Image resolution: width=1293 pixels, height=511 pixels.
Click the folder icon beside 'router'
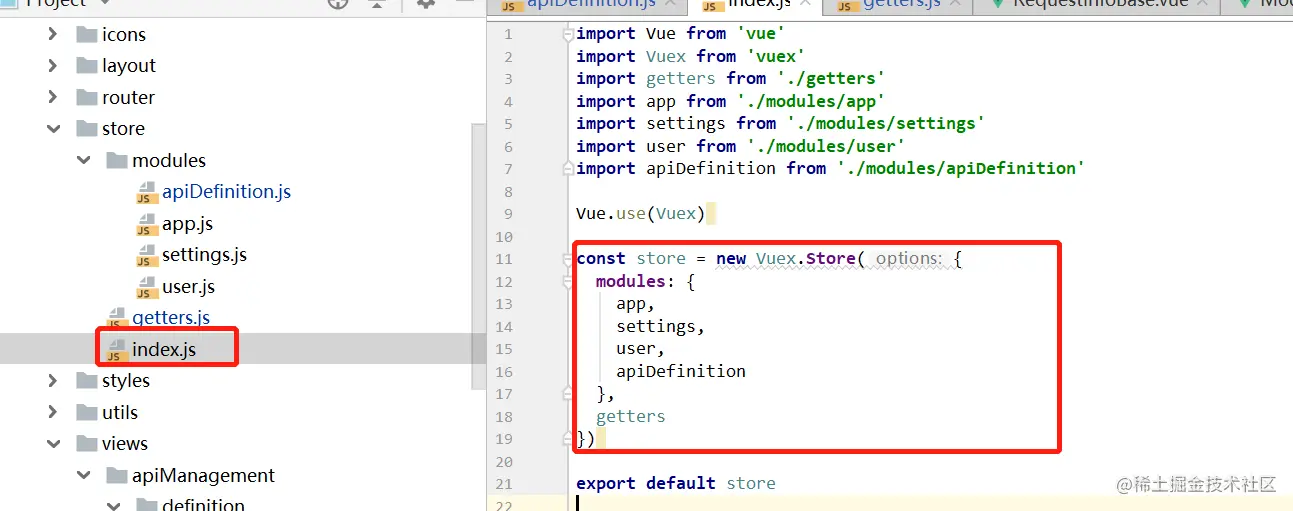pos(87,98)
